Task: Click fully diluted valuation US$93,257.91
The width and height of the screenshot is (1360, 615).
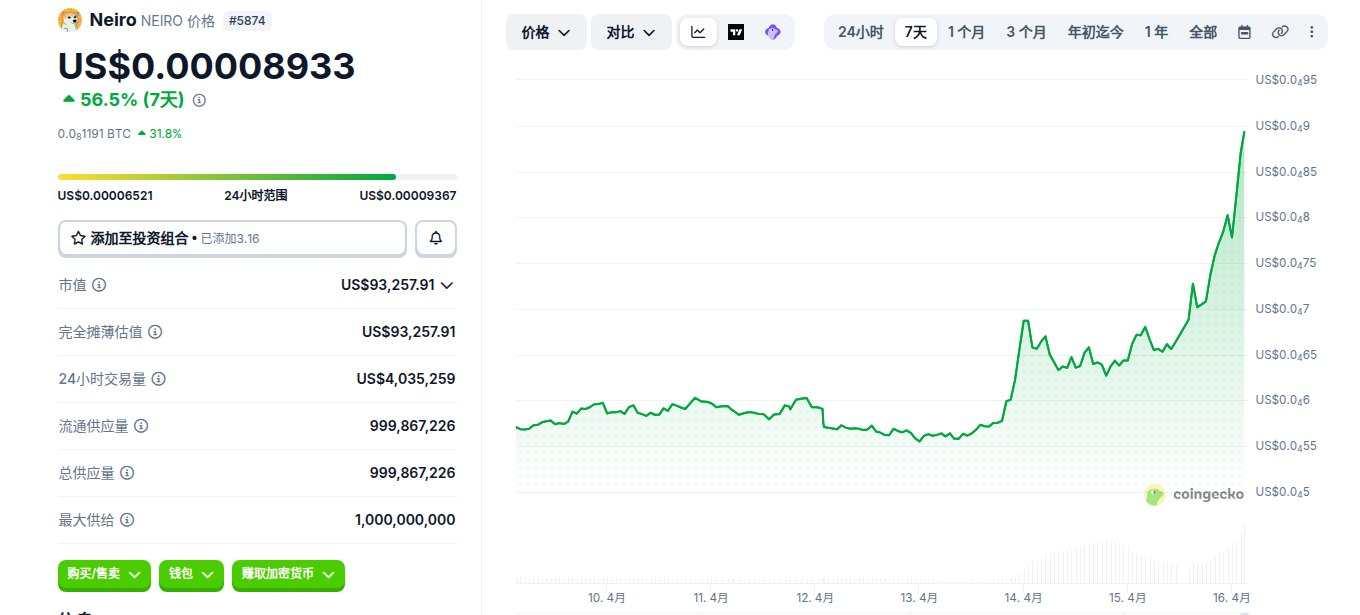Action: [409, 332]
